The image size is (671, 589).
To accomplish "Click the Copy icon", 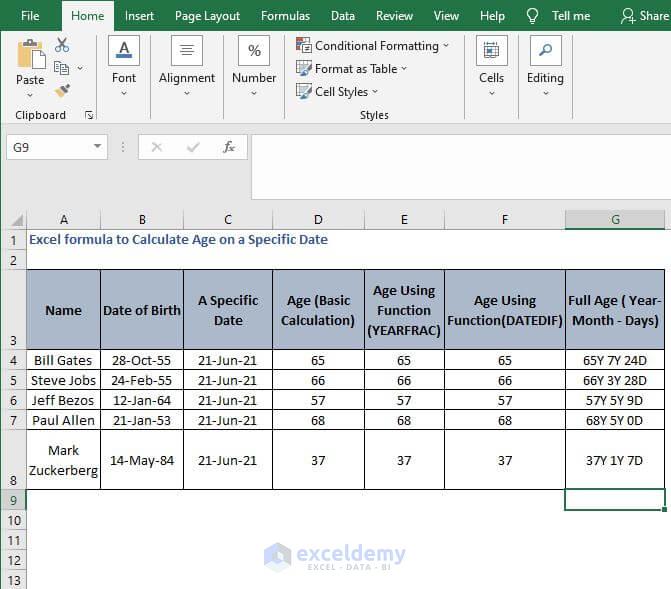I will click(x=62, y=68).
